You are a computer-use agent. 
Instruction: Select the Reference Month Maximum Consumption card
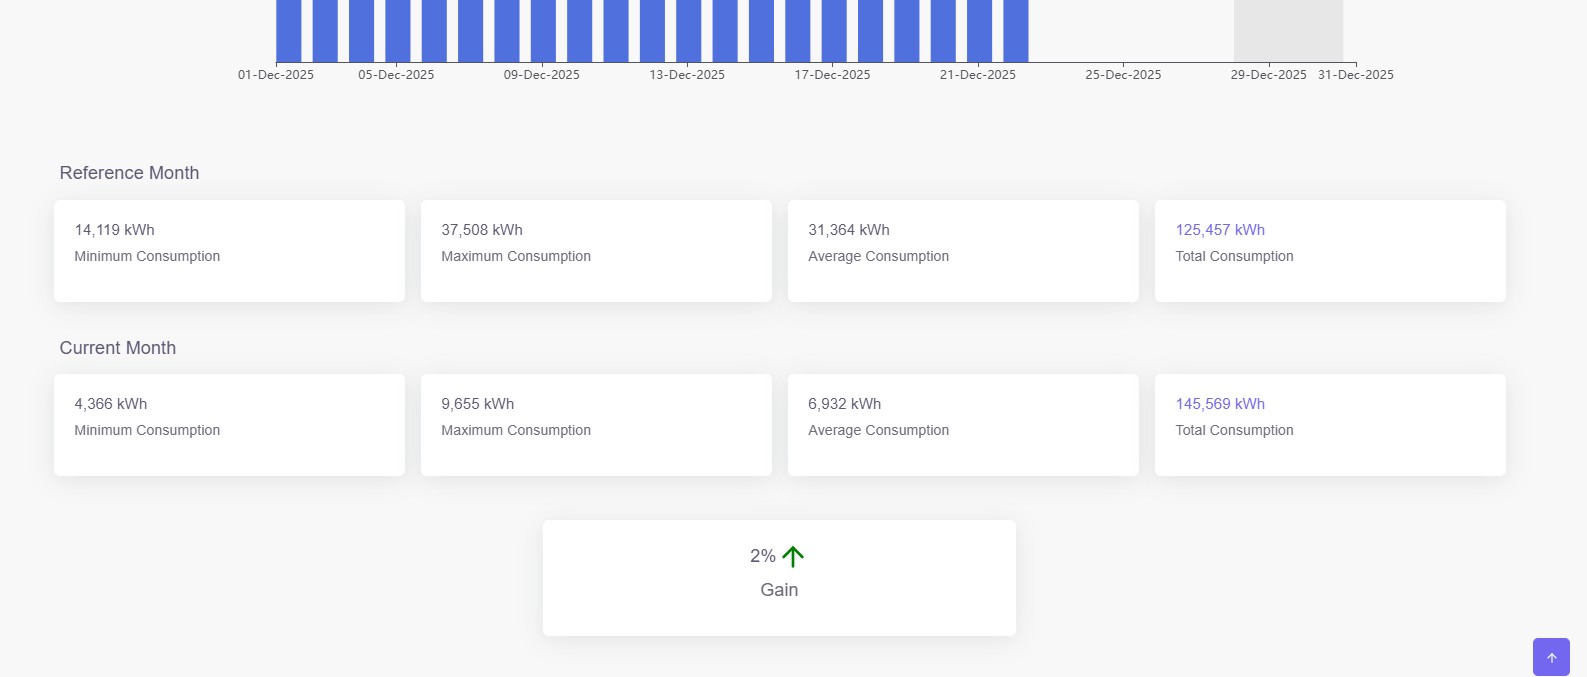[596, 250]
